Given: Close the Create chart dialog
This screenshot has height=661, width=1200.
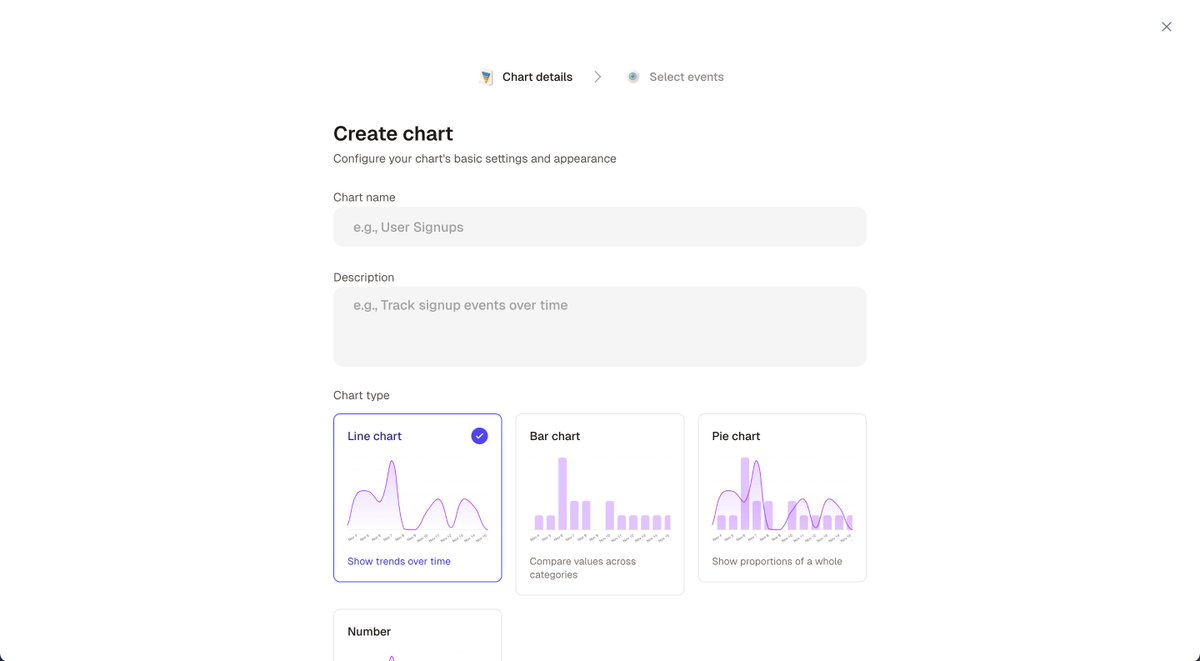Looking at the screenshot, I should (1166, 27).
